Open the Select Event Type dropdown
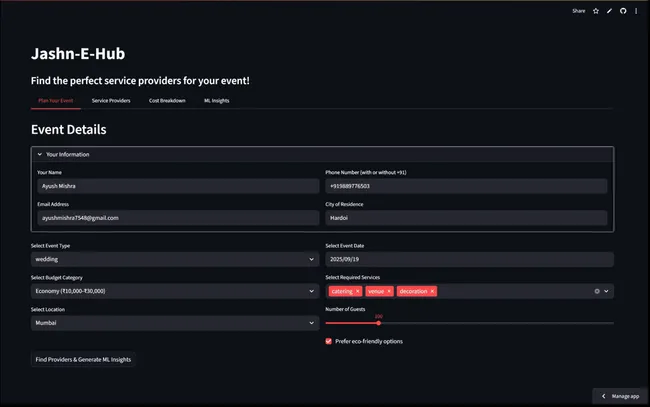This screenshot has height=407, width=650. tap(175, 259)
